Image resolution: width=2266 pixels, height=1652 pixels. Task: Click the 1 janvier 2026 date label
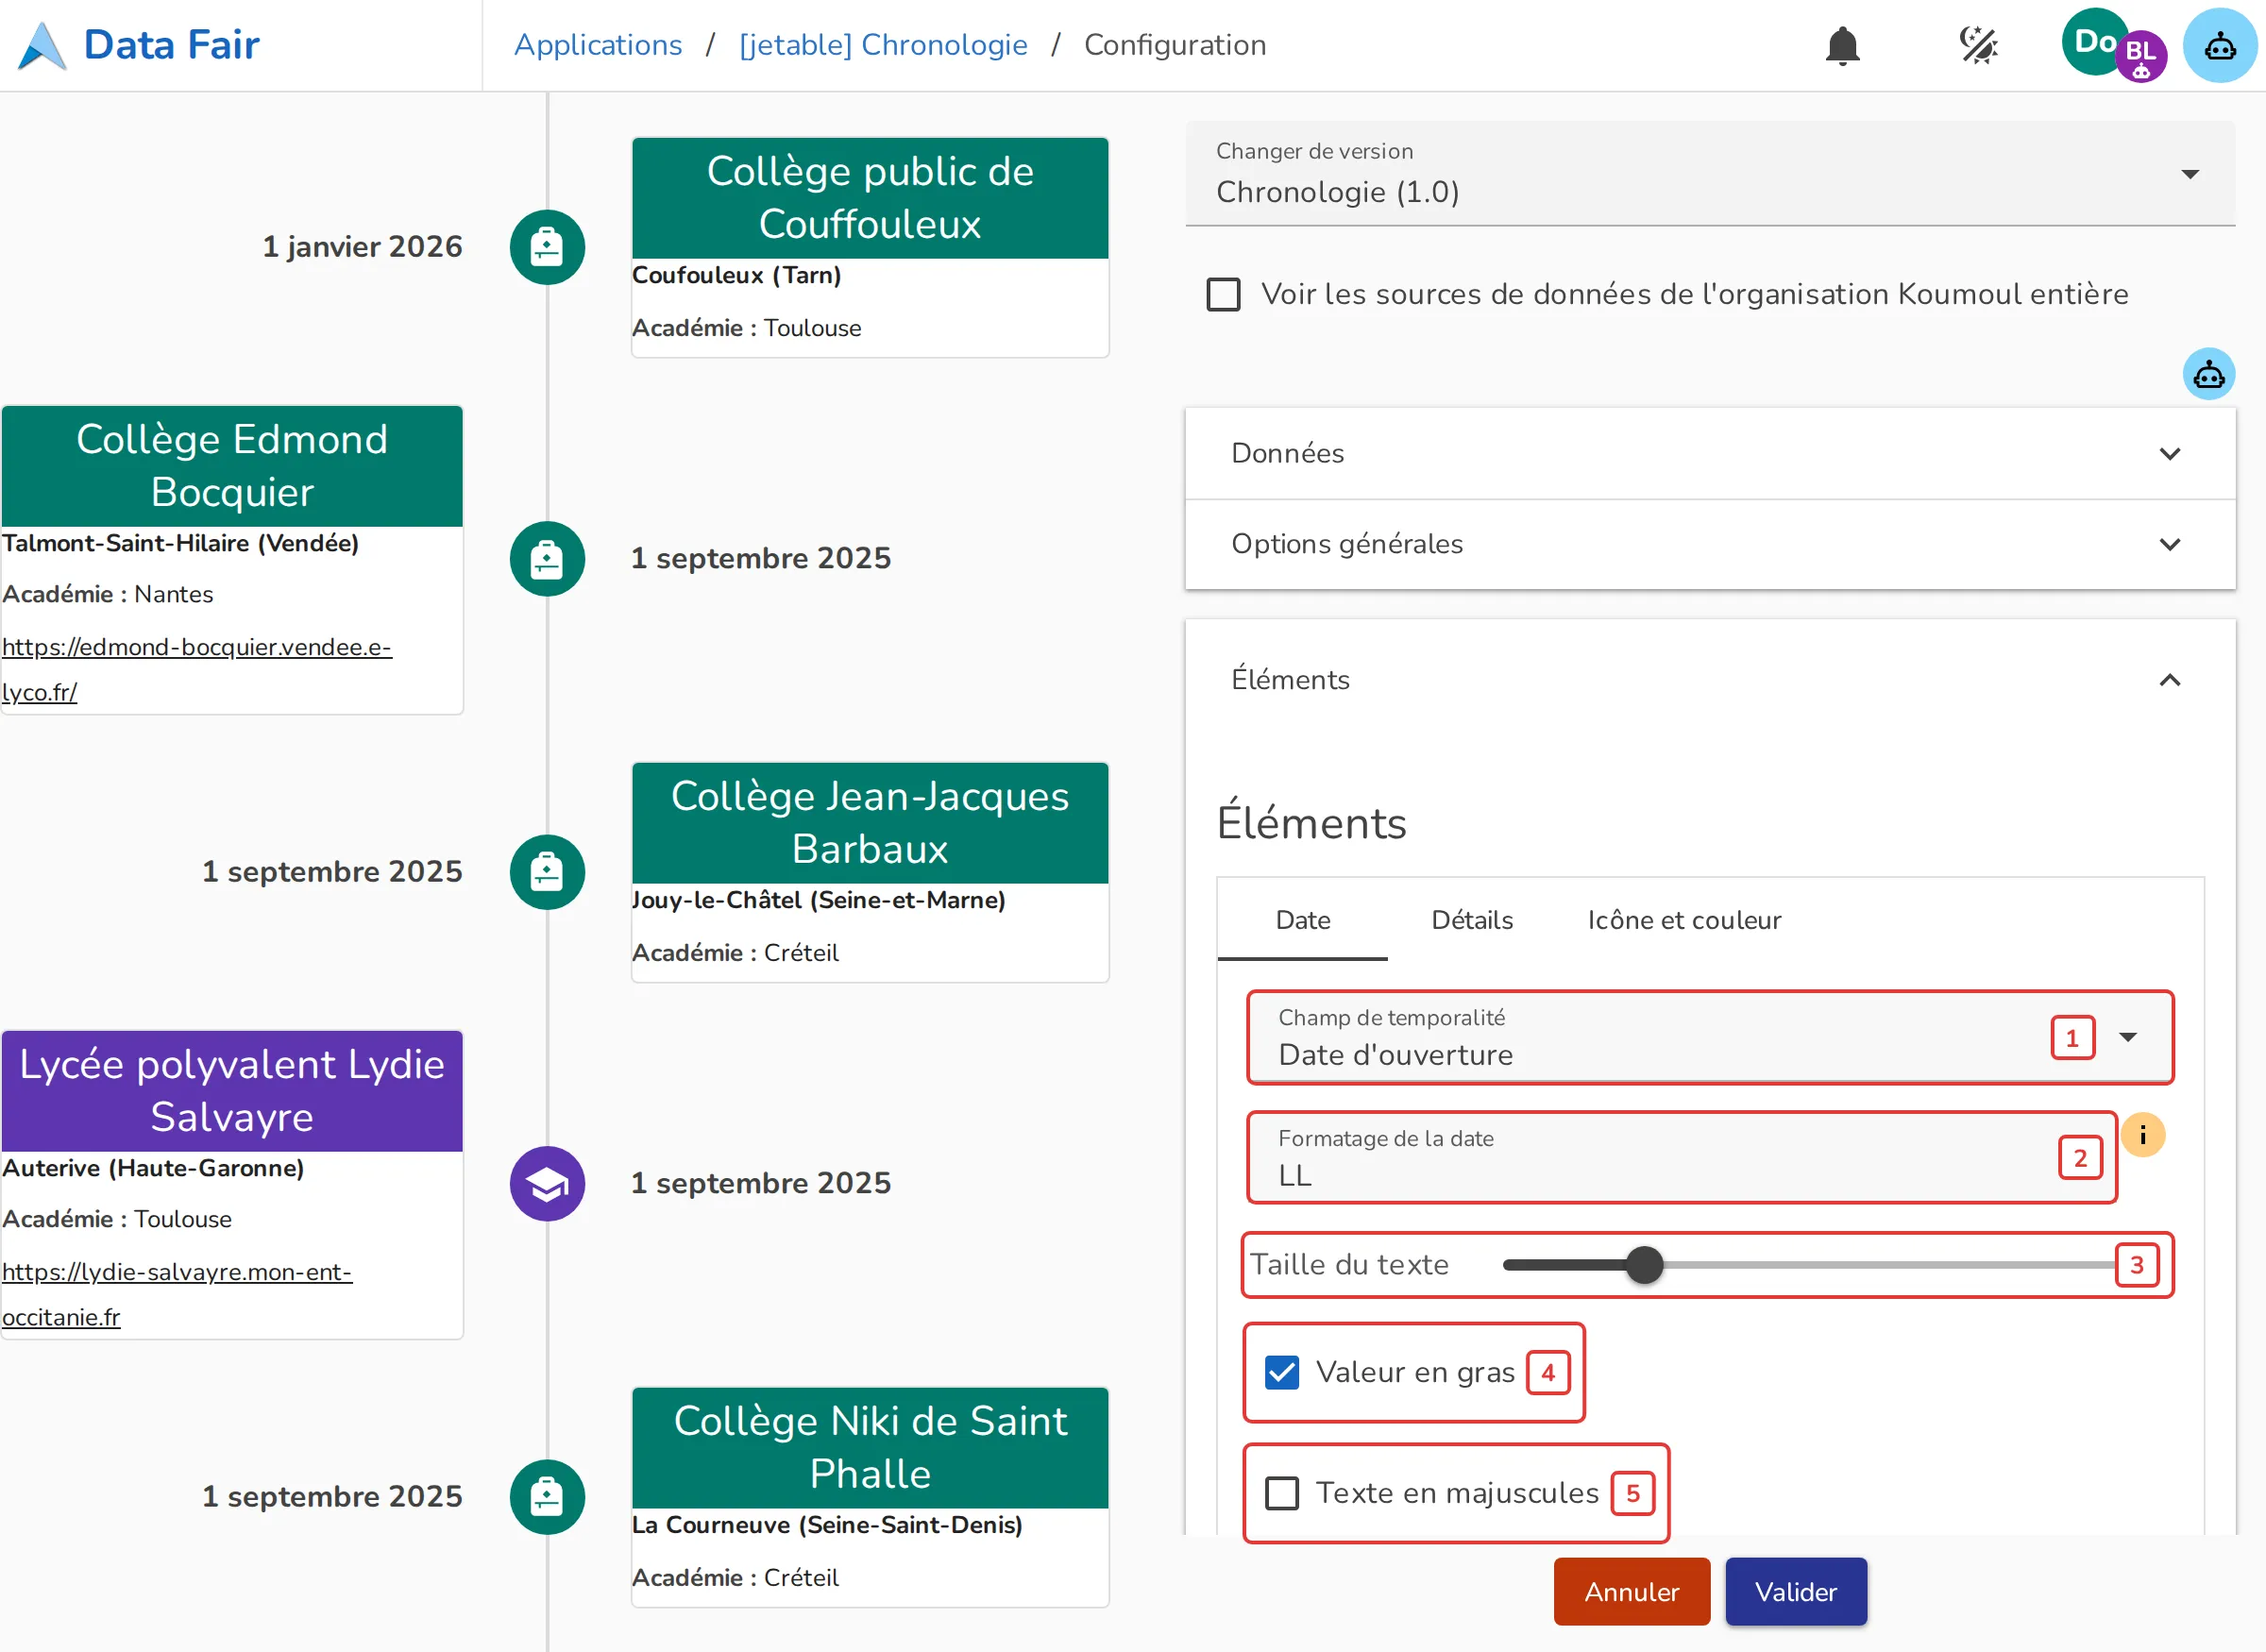362,247
